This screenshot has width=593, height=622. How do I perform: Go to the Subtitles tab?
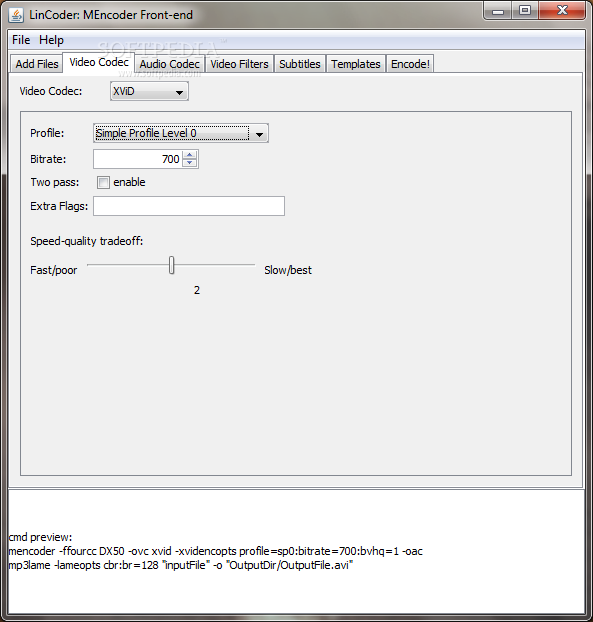coord(299,64)
